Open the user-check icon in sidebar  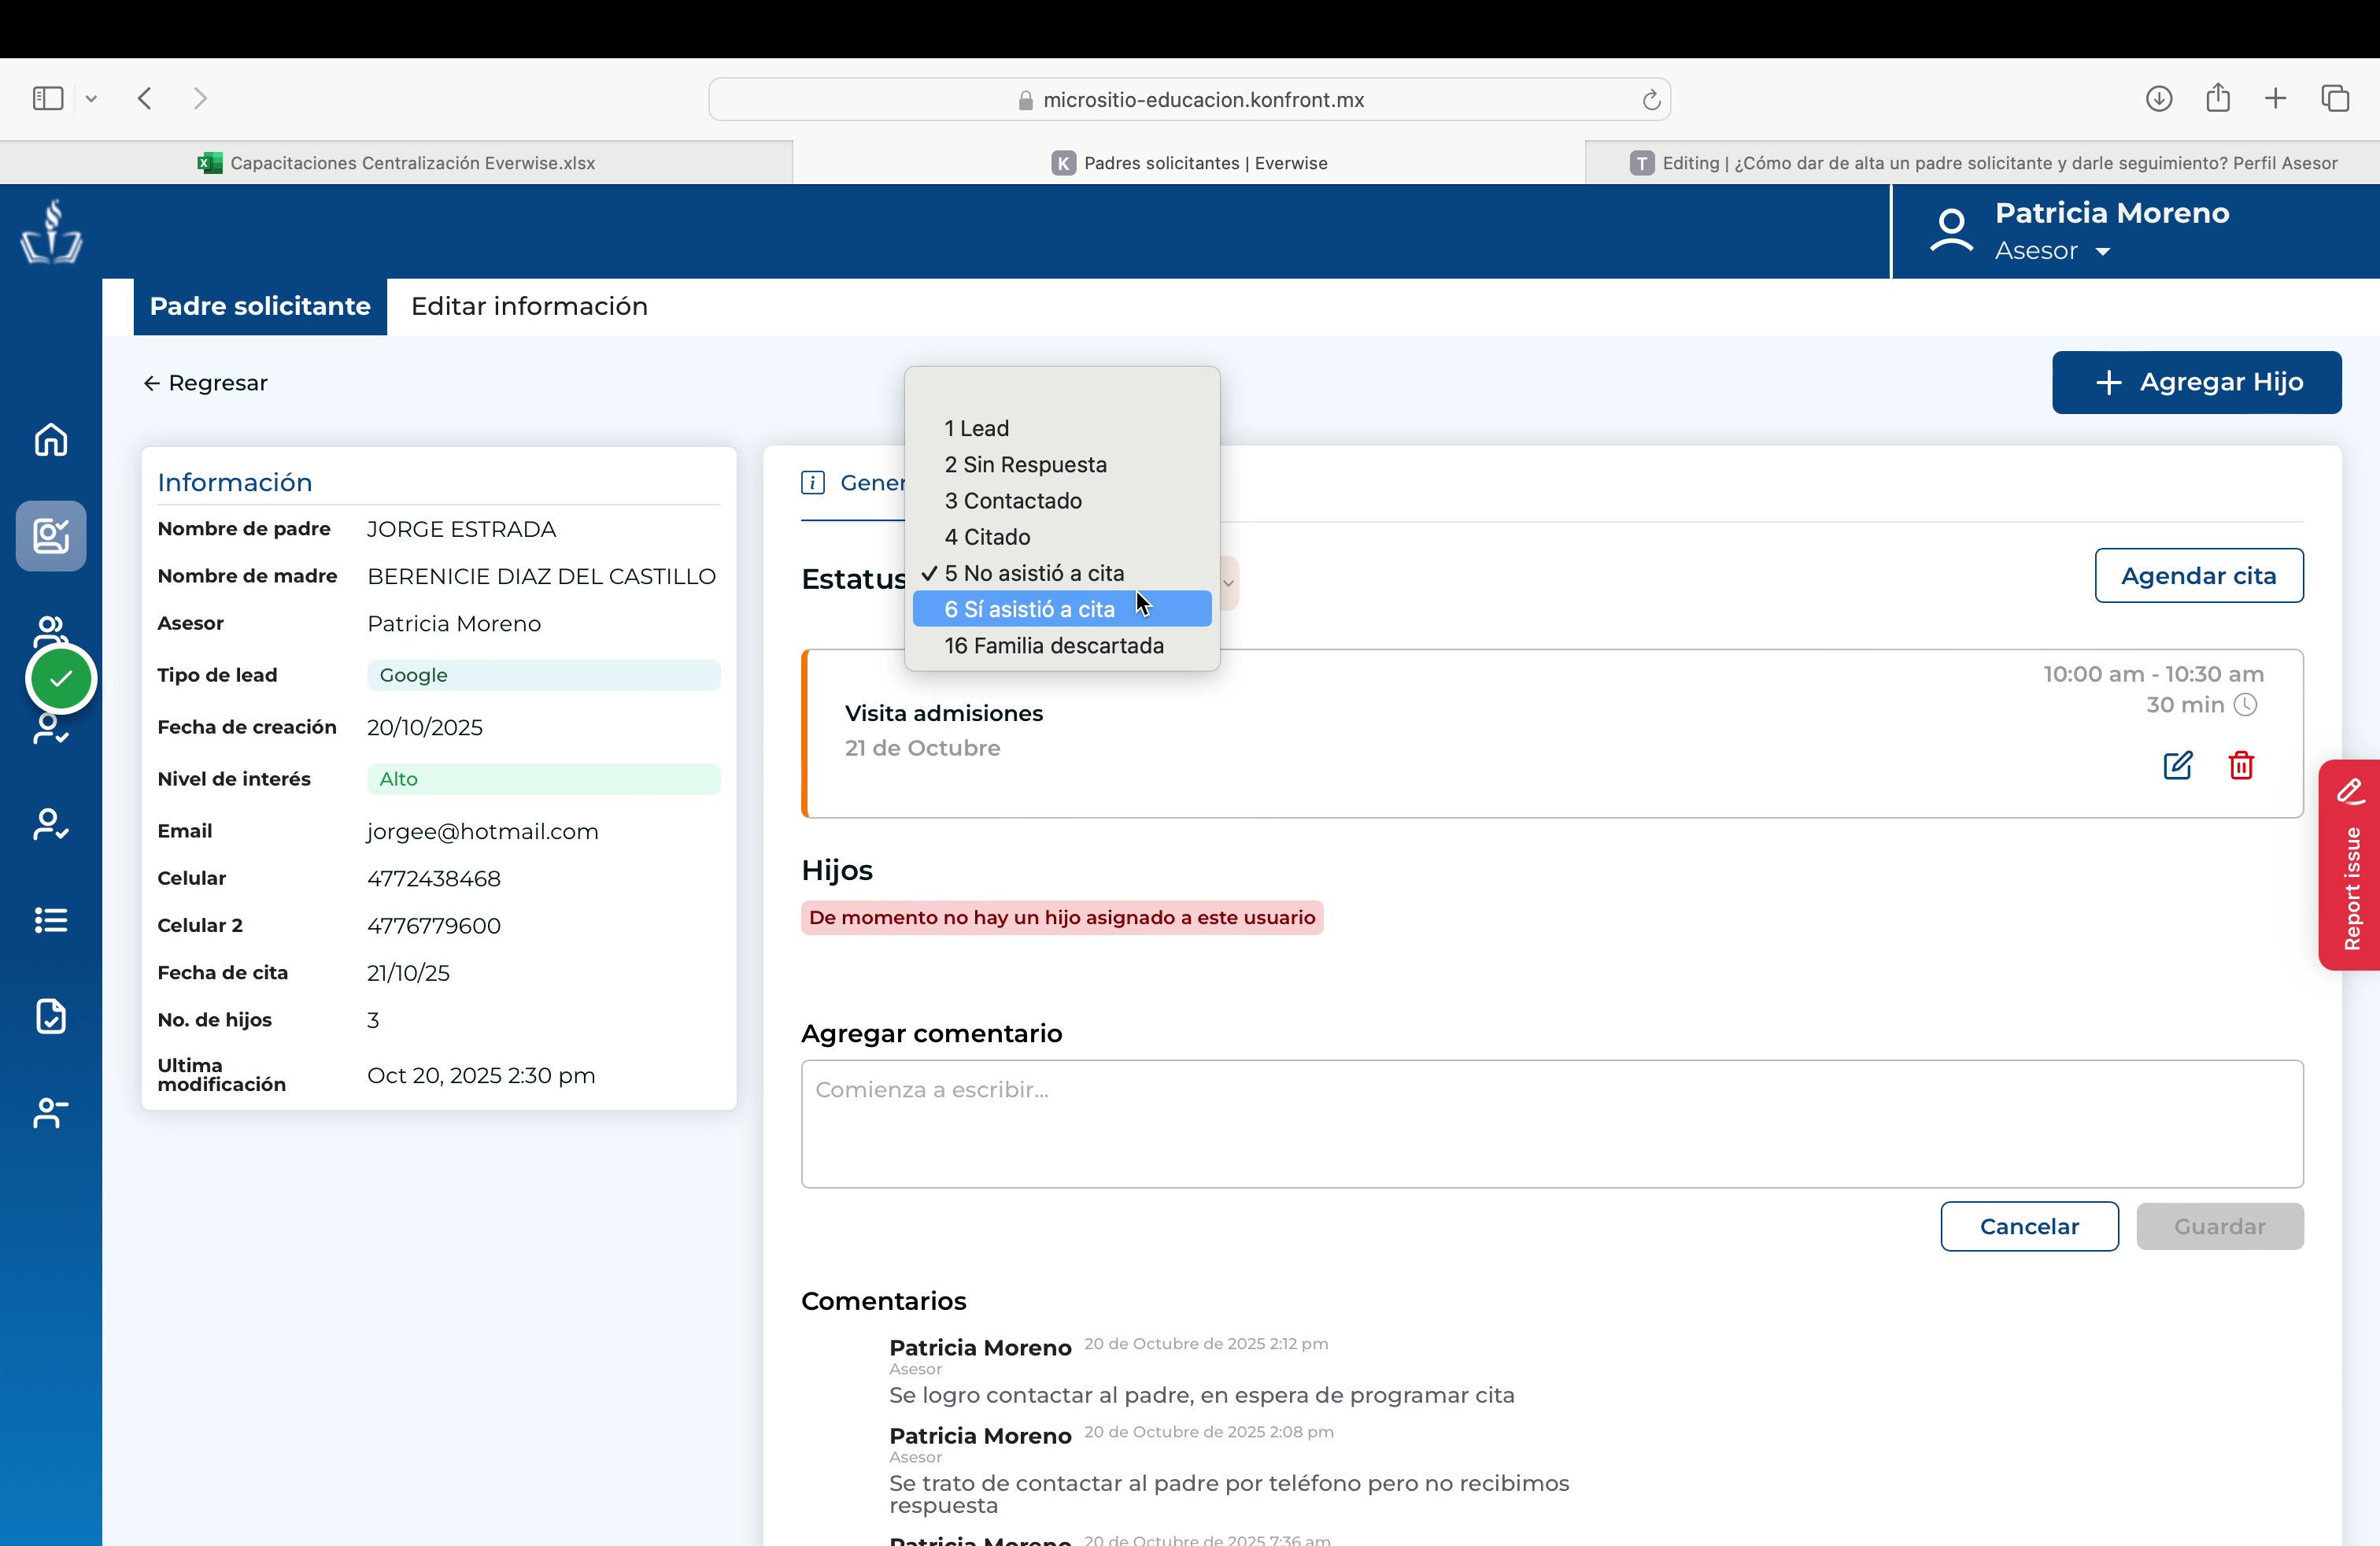pyautogui.click(x=51, y=824)
